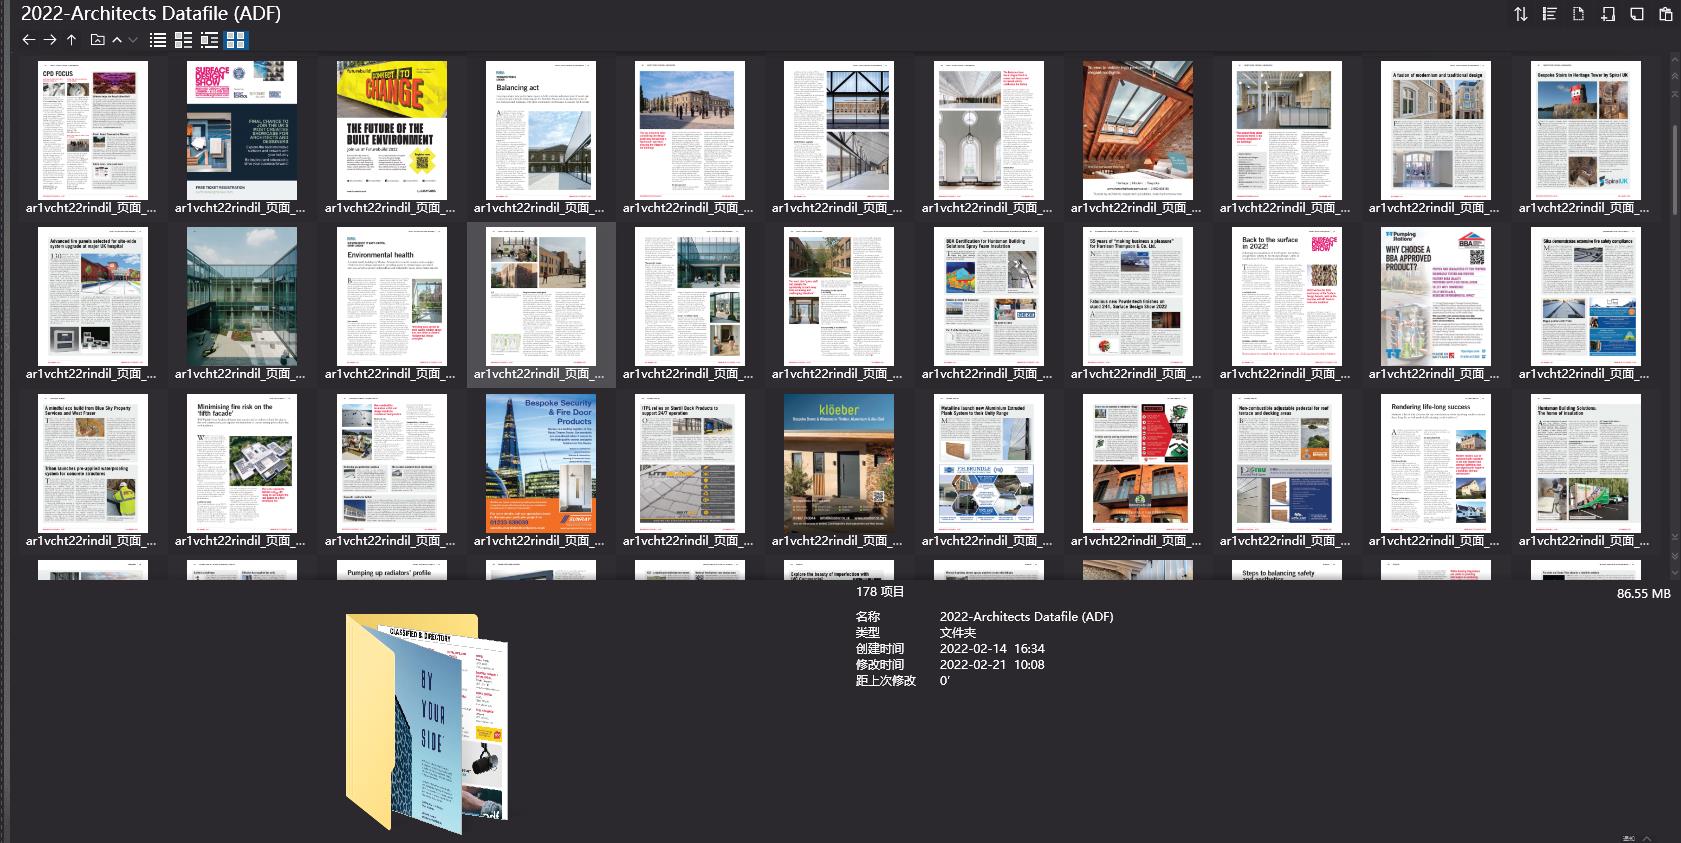The width and height of the screenshot is (1681, 843).
Task: Select the skylight brick-wall advert thumbnail
Action: point(1138,130)
